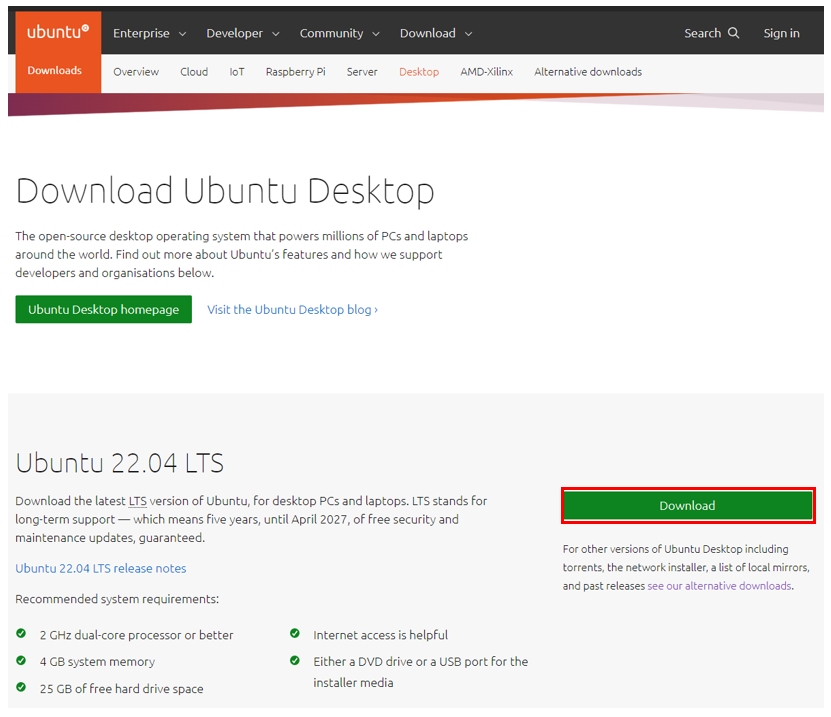
Task: Click Ubuntu Desktop homepage button
Action: click(x=103, y=309)
